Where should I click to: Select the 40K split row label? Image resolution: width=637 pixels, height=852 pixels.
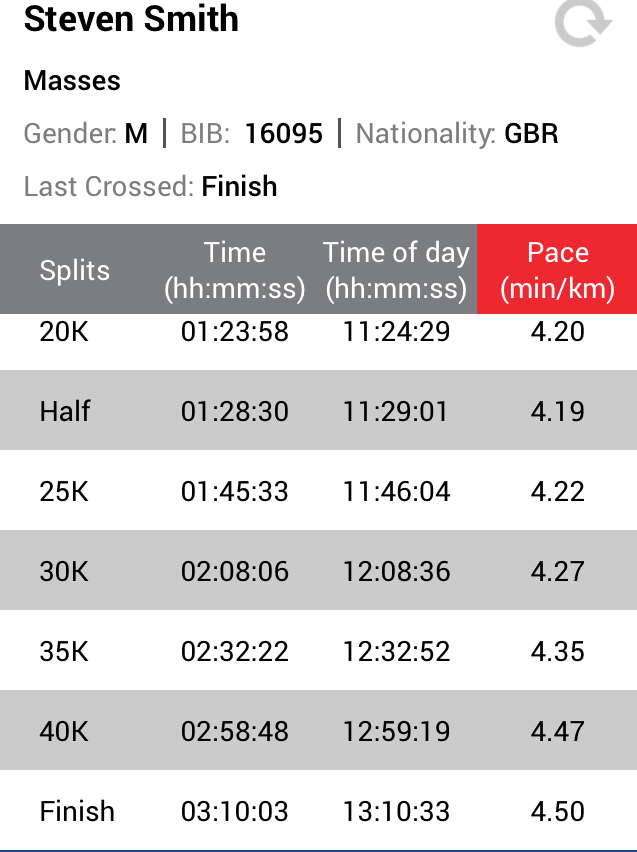pyautogui.click(x=64, y=731)
